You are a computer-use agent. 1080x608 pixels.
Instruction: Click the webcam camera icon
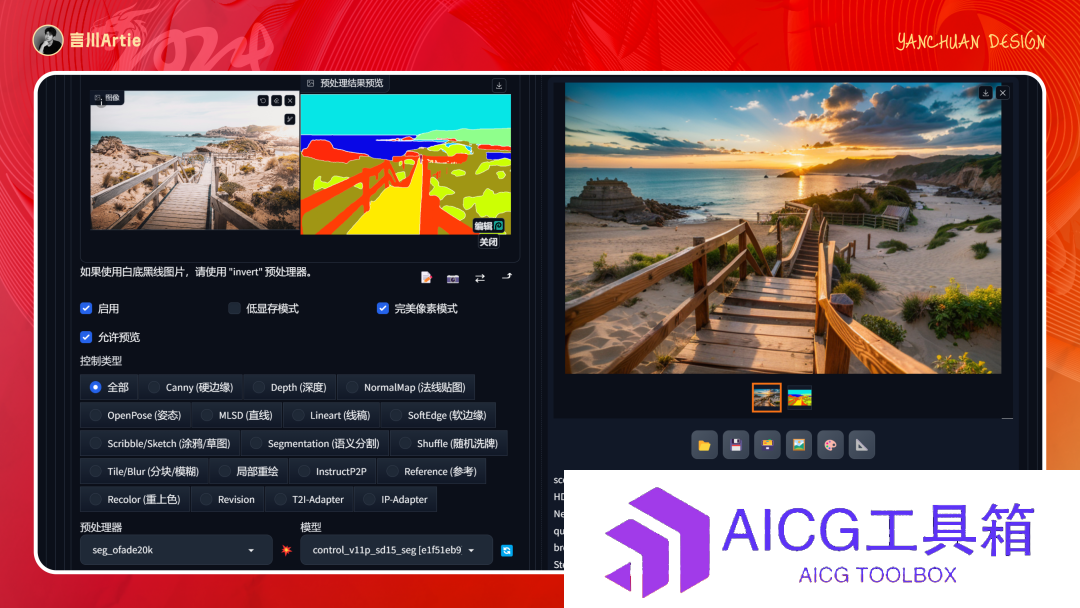[453, 278]
